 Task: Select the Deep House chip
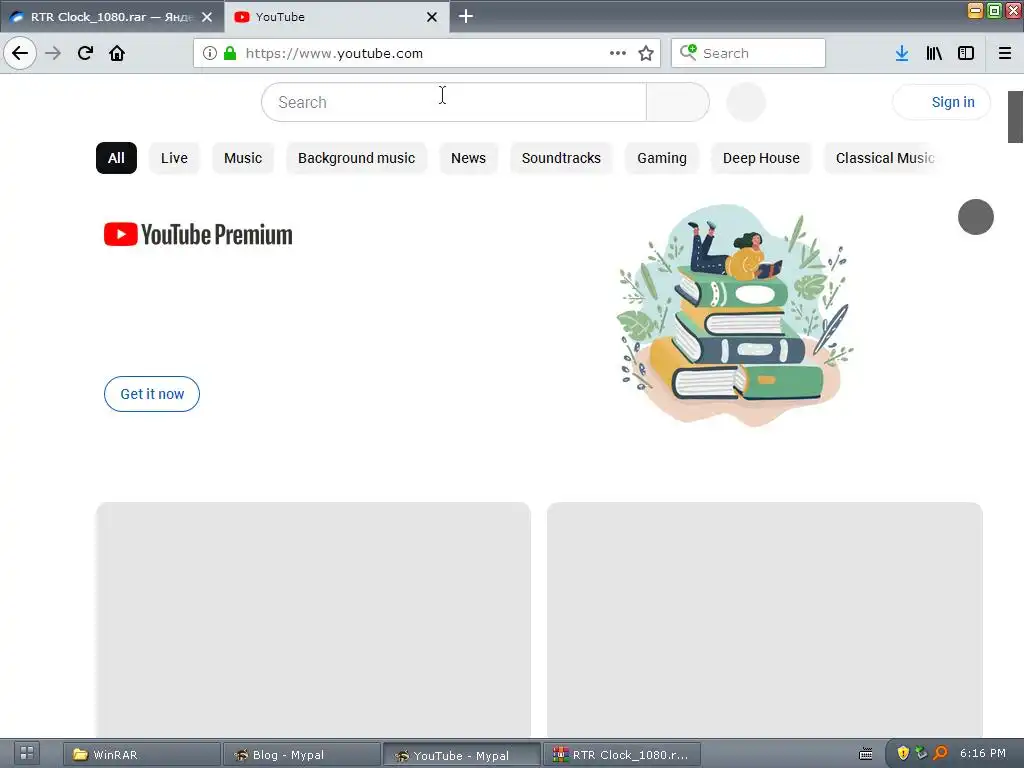761,158
